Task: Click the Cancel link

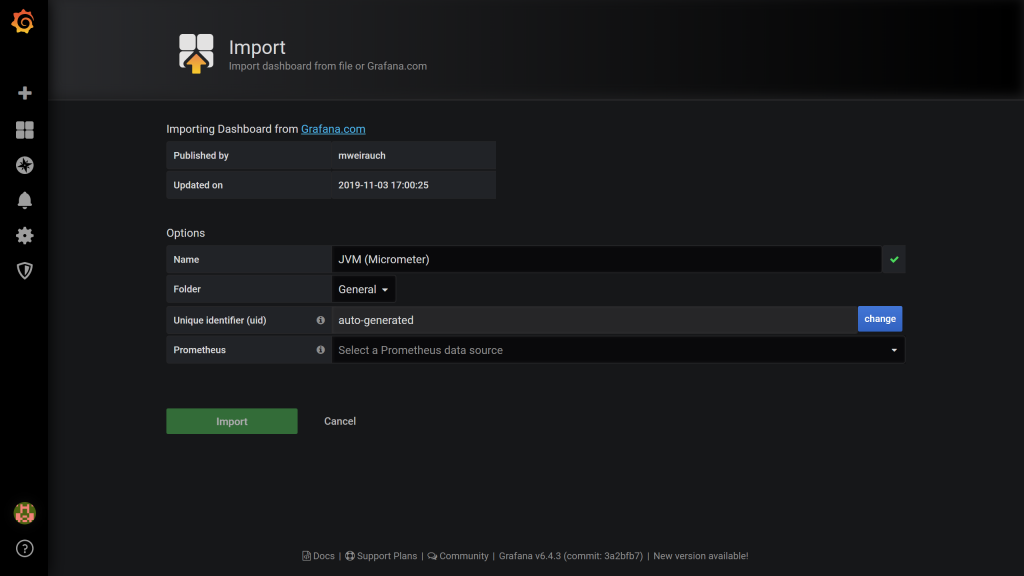Action: pos(340,421)
